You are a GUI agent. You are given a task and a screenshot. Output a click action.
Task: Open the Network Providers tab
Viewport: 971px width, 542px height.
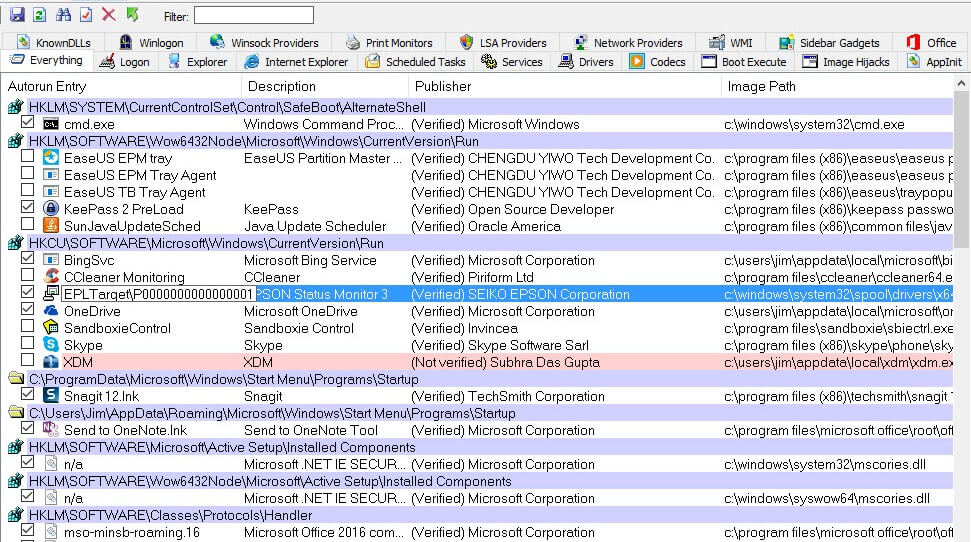[x=629, y=43]
